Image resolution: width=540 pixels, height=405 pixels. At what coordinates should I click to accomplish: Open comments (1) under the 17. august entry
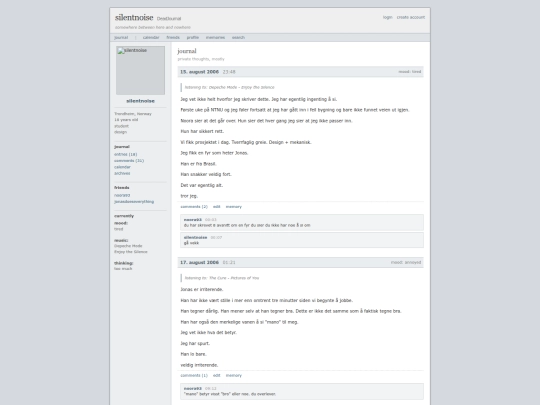(194, 375)
